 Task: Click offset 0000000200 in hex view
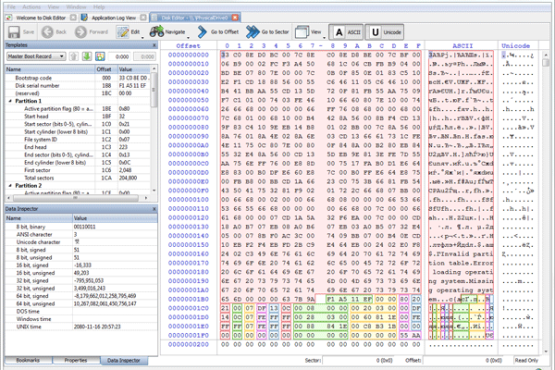coord(188,345)
